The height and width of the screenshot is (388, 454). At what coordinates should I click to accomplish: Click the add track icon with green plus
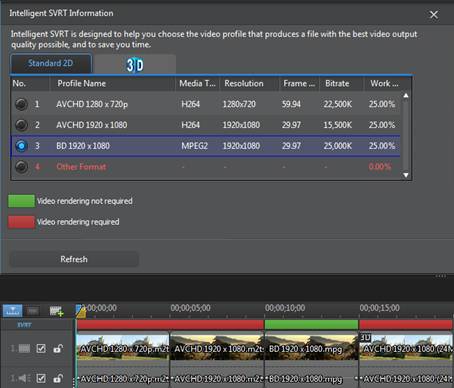click(56, 311)
